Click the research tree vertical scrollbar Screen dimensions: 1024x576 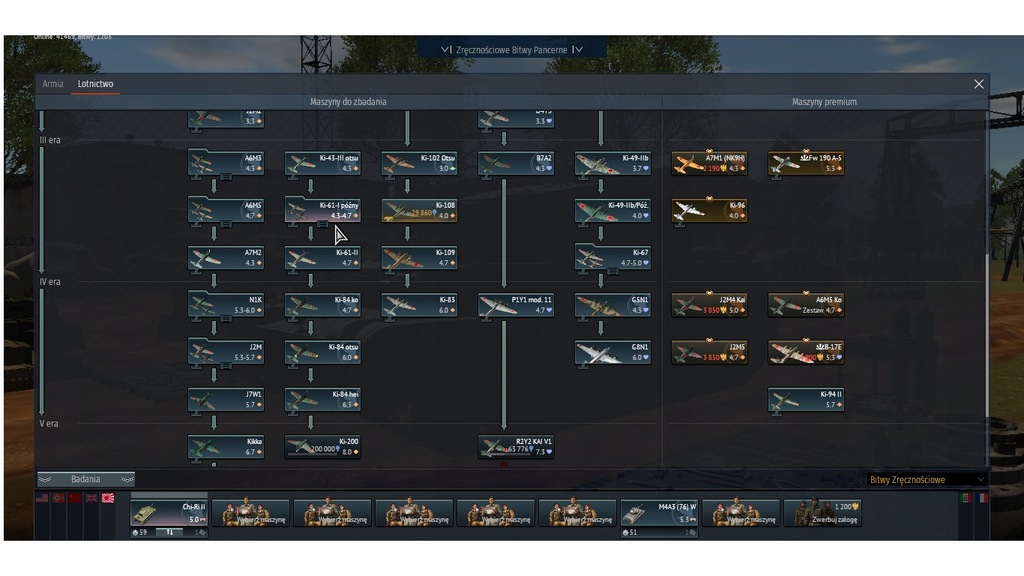[x=987, y=336]
